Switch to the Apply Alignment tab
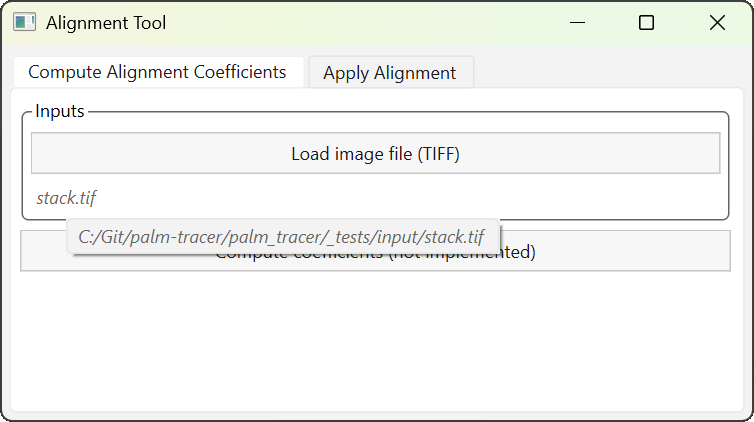The height and width of the screenshot is (422, 754). click(389, 73)
